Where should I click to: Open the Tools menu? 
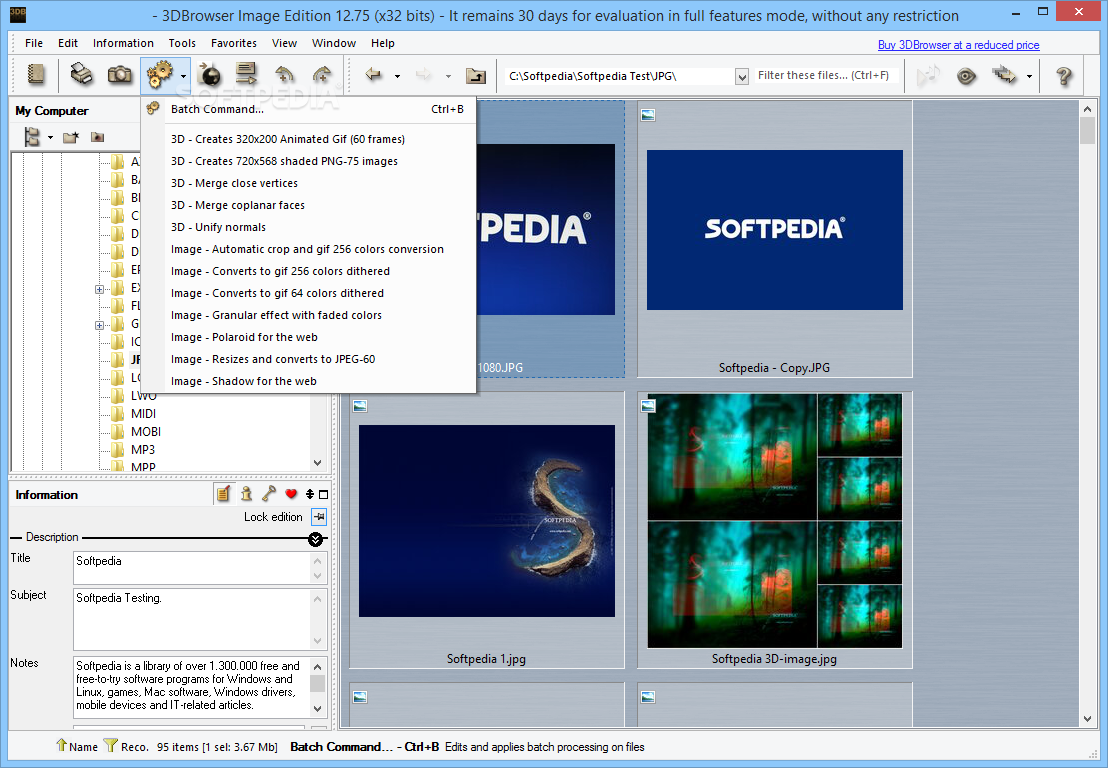182,43
